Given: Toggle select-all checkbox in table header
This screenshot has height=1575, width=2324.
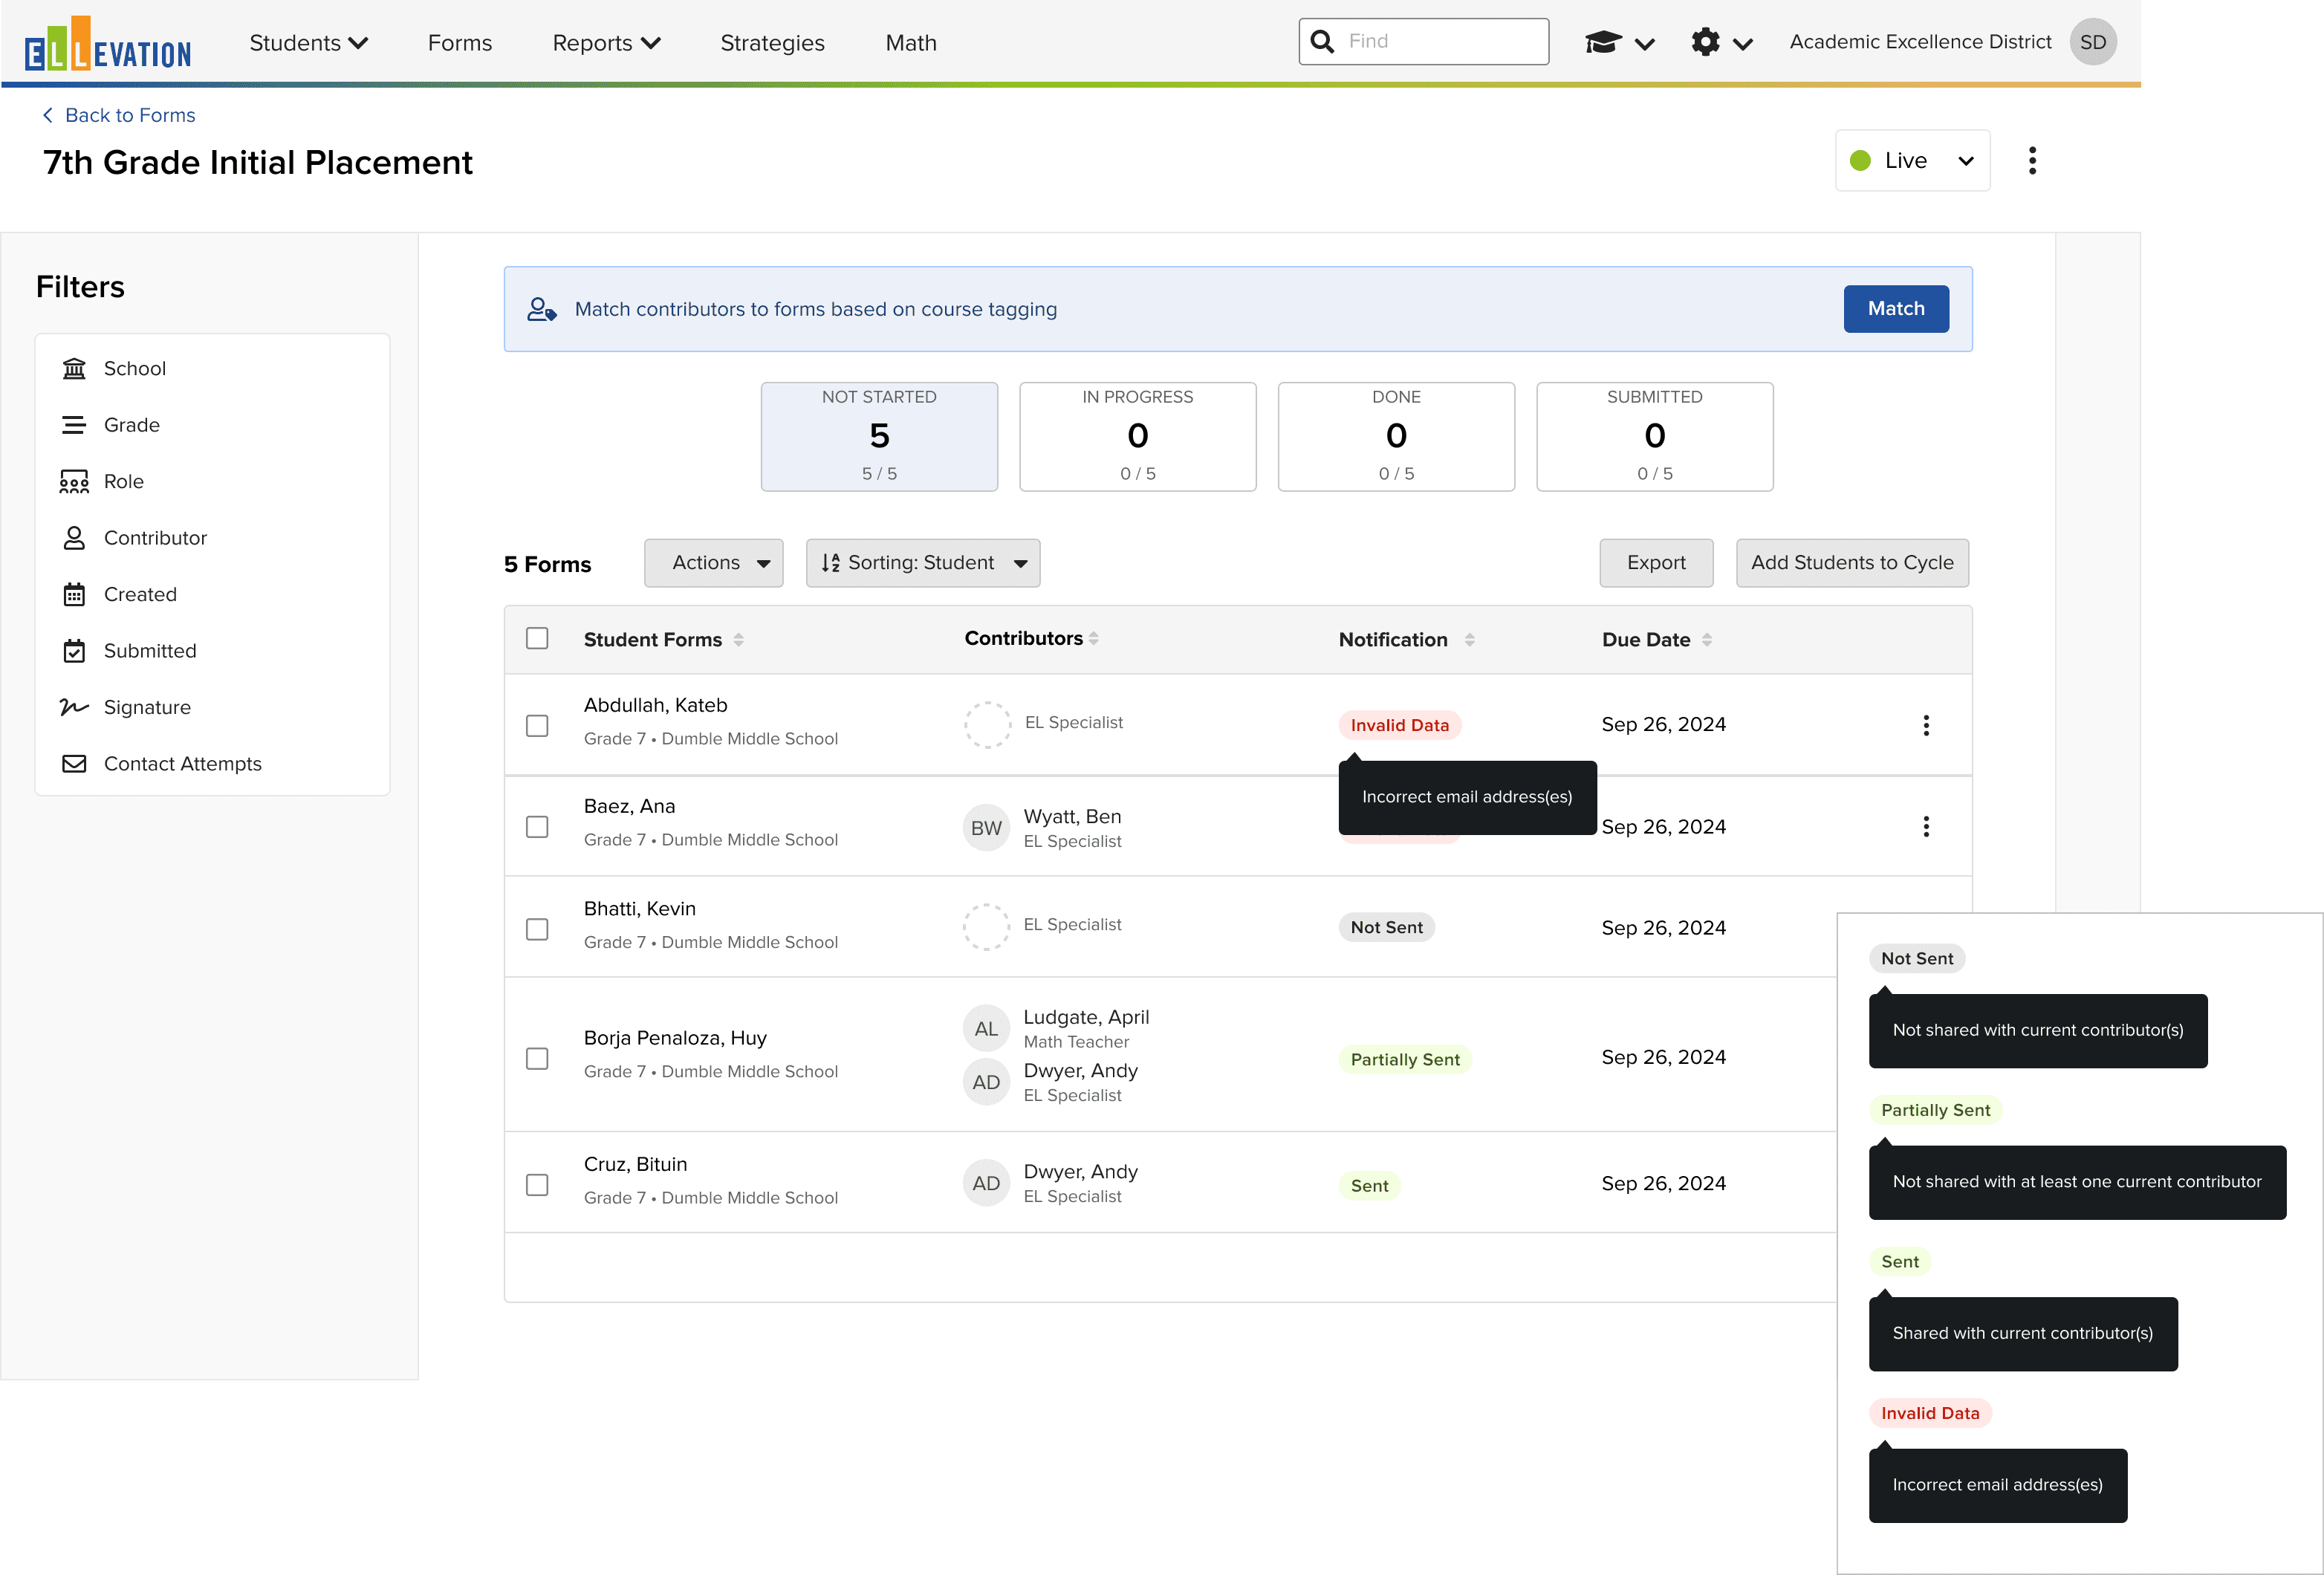Looking at the screenshot, I should point(537,638).
